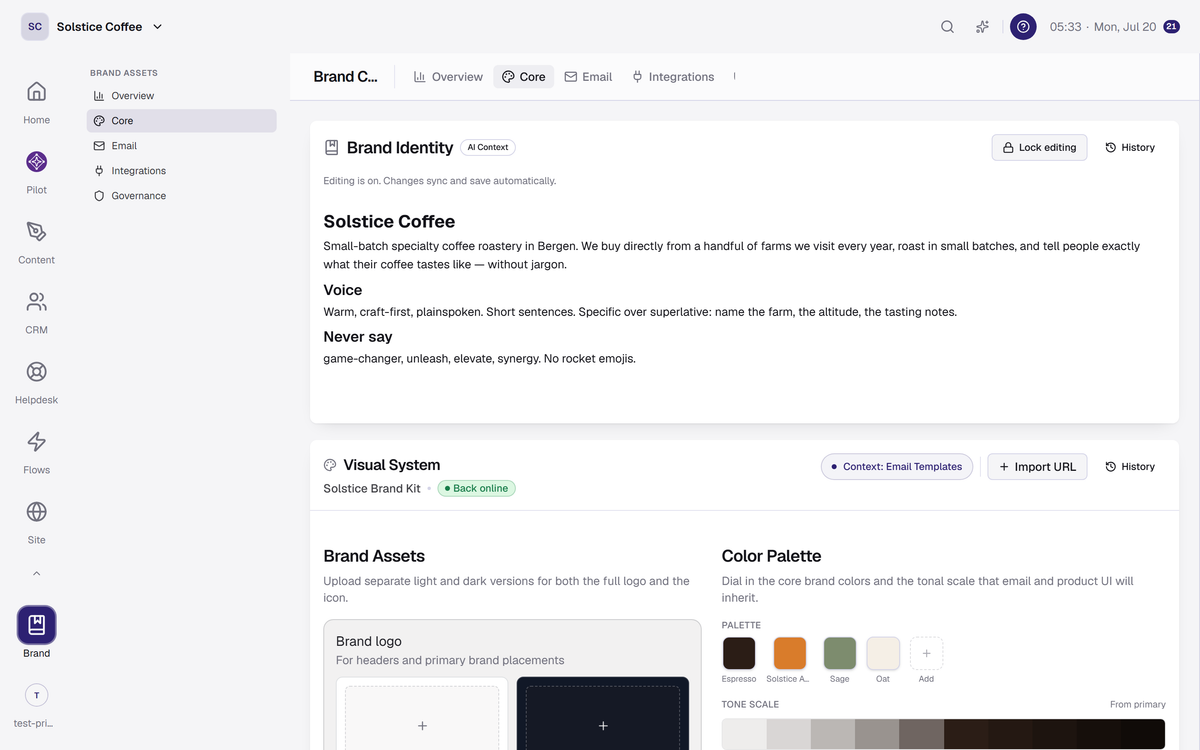Image resolution: width=1200 pixels, height=750 pixels.
Task: Open Integrations in Brand Assets sidebar
Action: pos(181,171)
